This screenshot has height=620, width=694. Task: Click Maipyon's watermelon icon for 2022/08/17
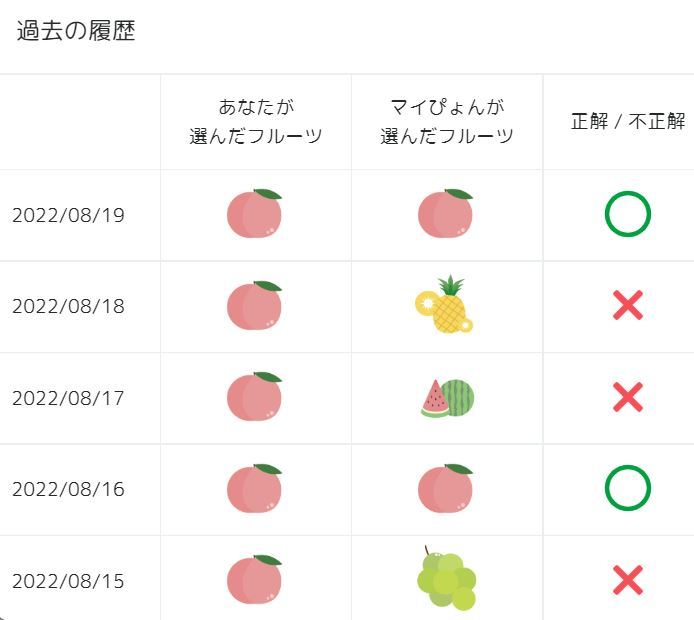[x=447, y=398]
